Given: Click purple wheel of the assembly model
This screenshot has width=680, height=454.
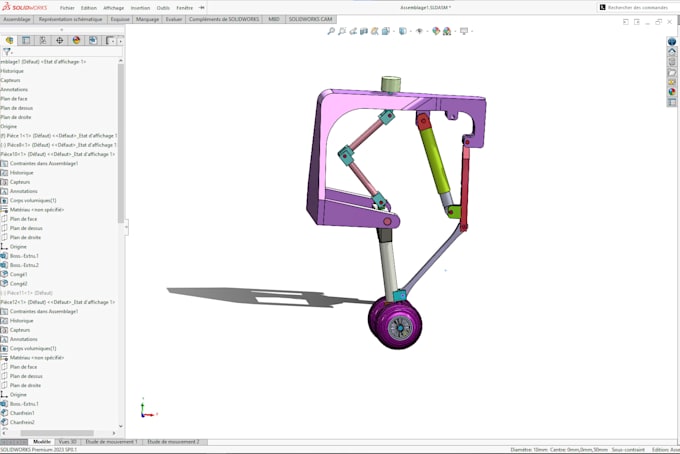Looking at the screenshot, I should coord(396,323).
